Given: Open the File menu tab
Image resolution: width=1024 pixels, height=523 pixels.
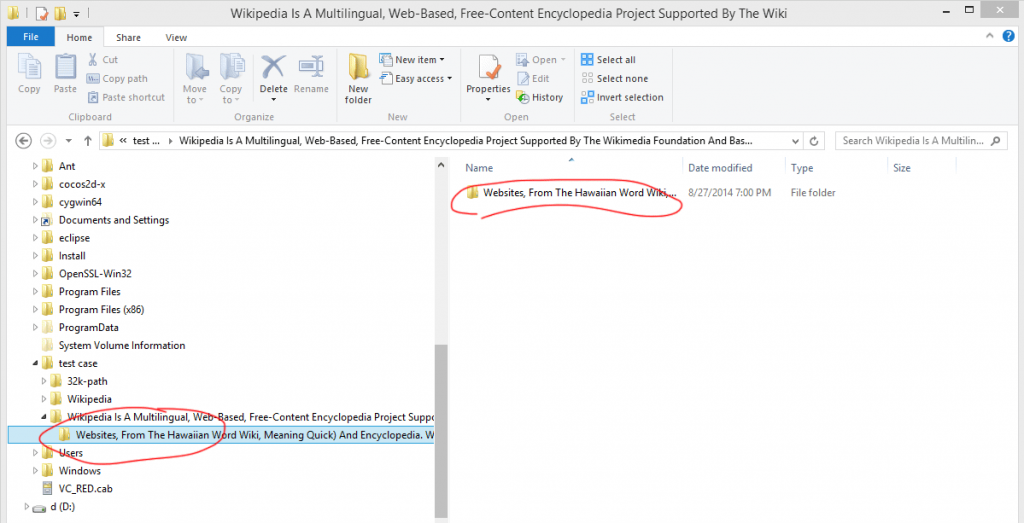Looking at the screenshot, I should pyautogui.click(x=31, y=37).
